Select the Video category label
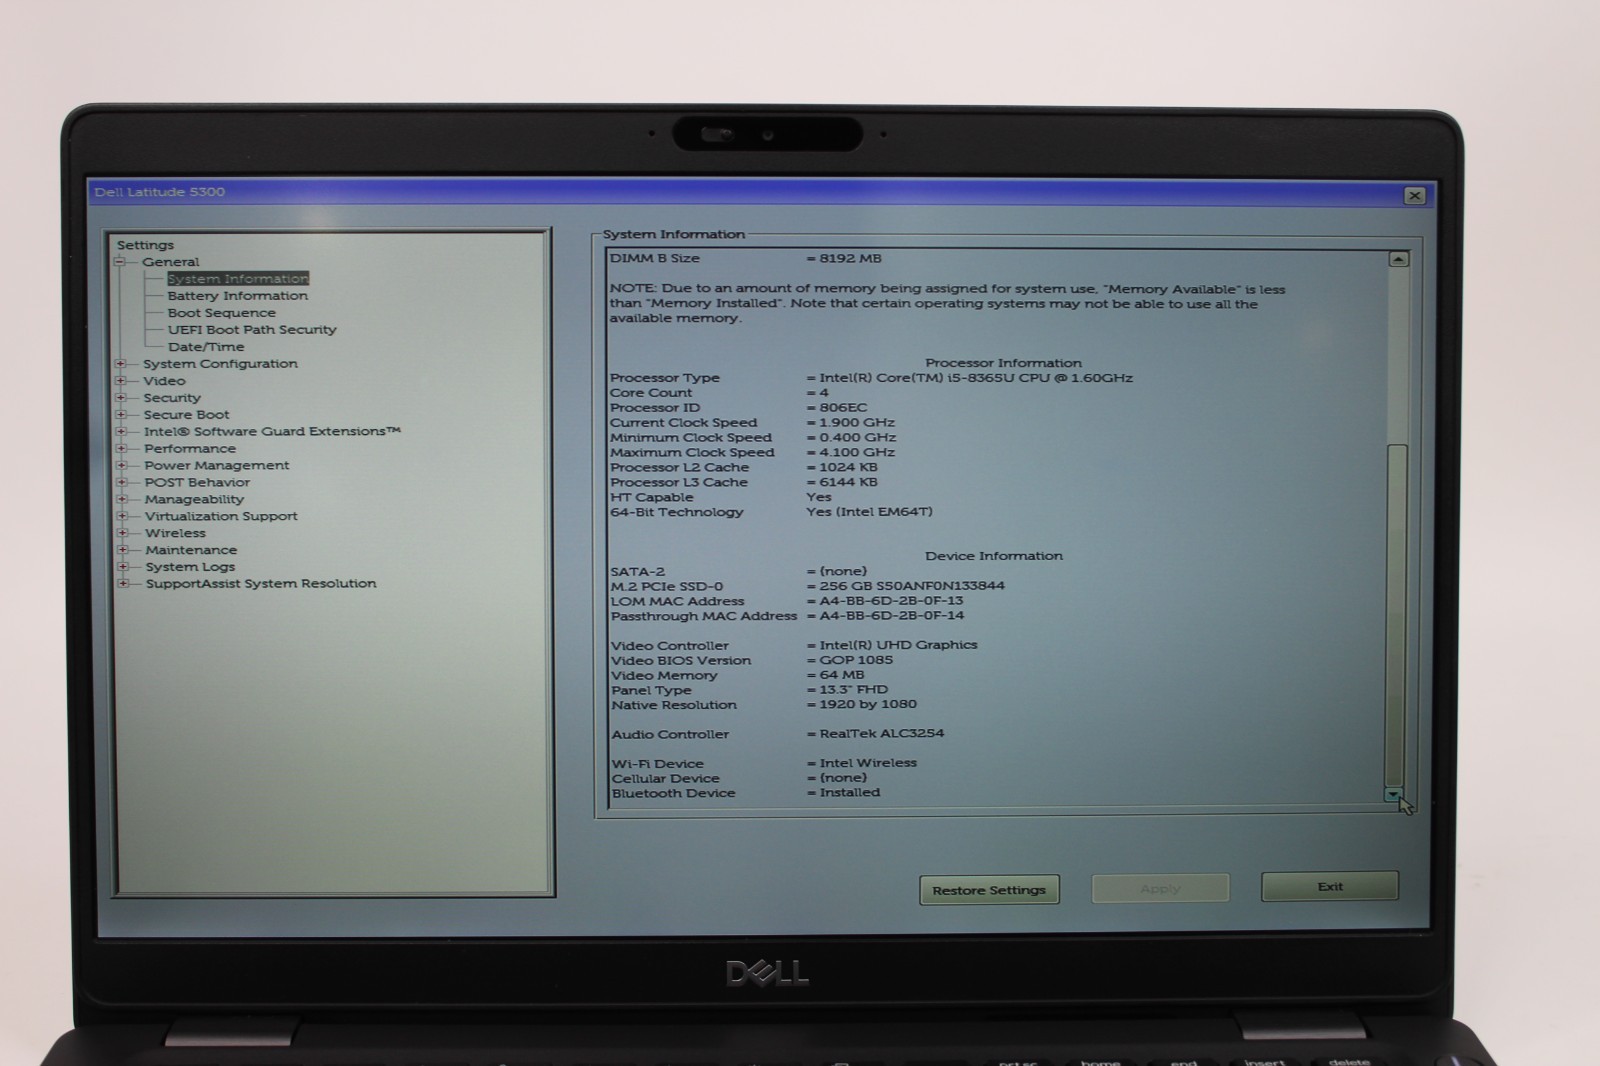The image size is (1600, 1066). pos(164,381)
